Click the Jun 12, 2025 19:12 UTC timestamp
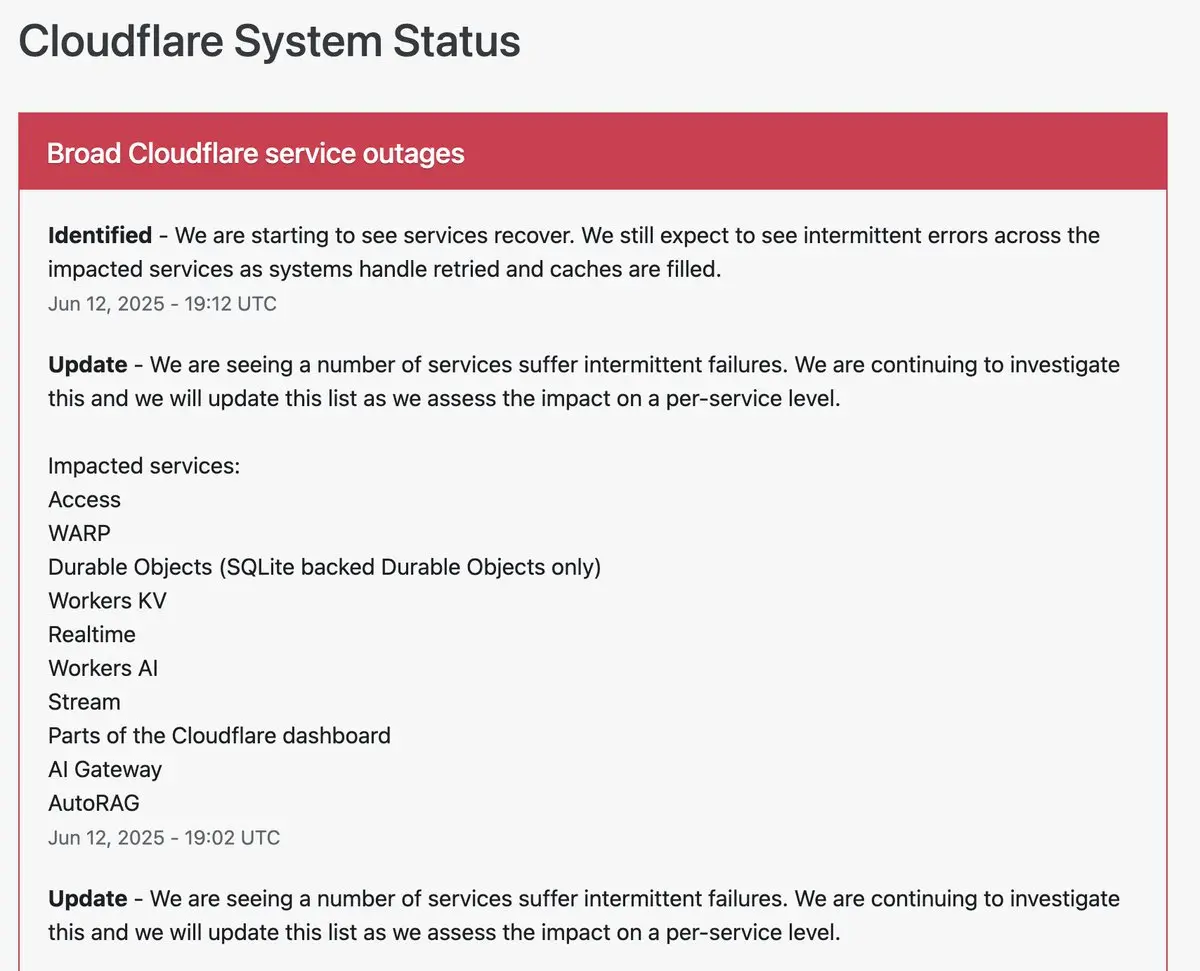Screen dimensions: 1200x971 click(x=162, y=304)
